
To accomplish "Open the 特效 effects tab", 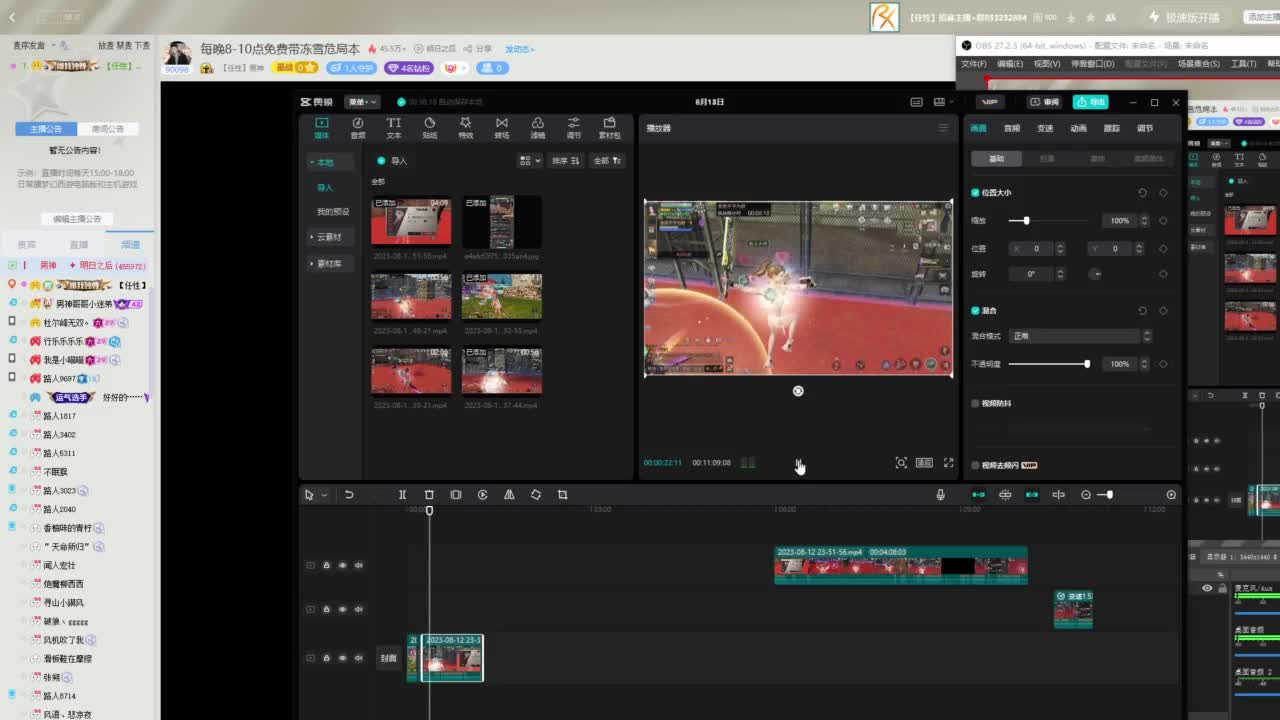I will pyautogui.click(x=465, y=127).
